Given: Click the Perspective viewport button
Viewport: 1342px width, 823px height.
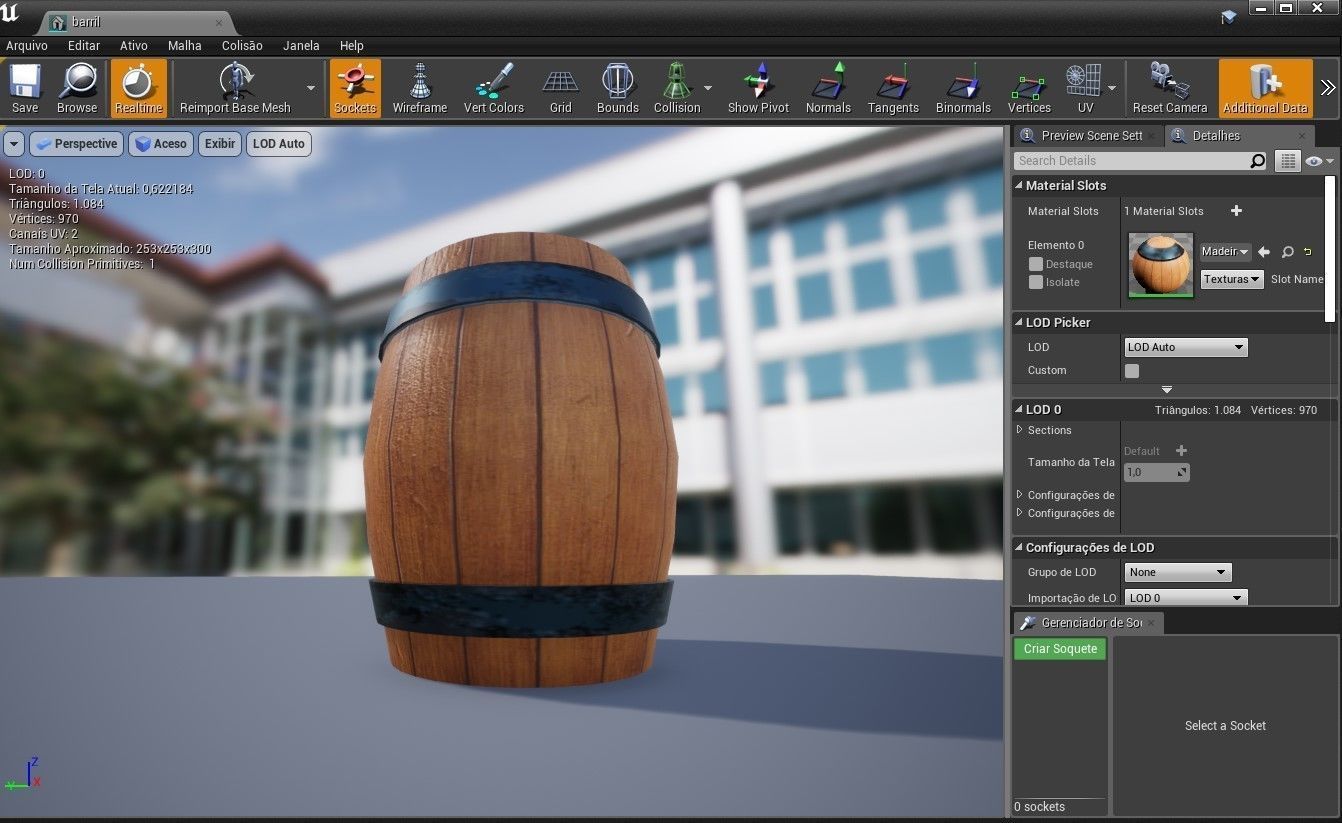Looking at the screenshot, I should [x=76, y=144].
